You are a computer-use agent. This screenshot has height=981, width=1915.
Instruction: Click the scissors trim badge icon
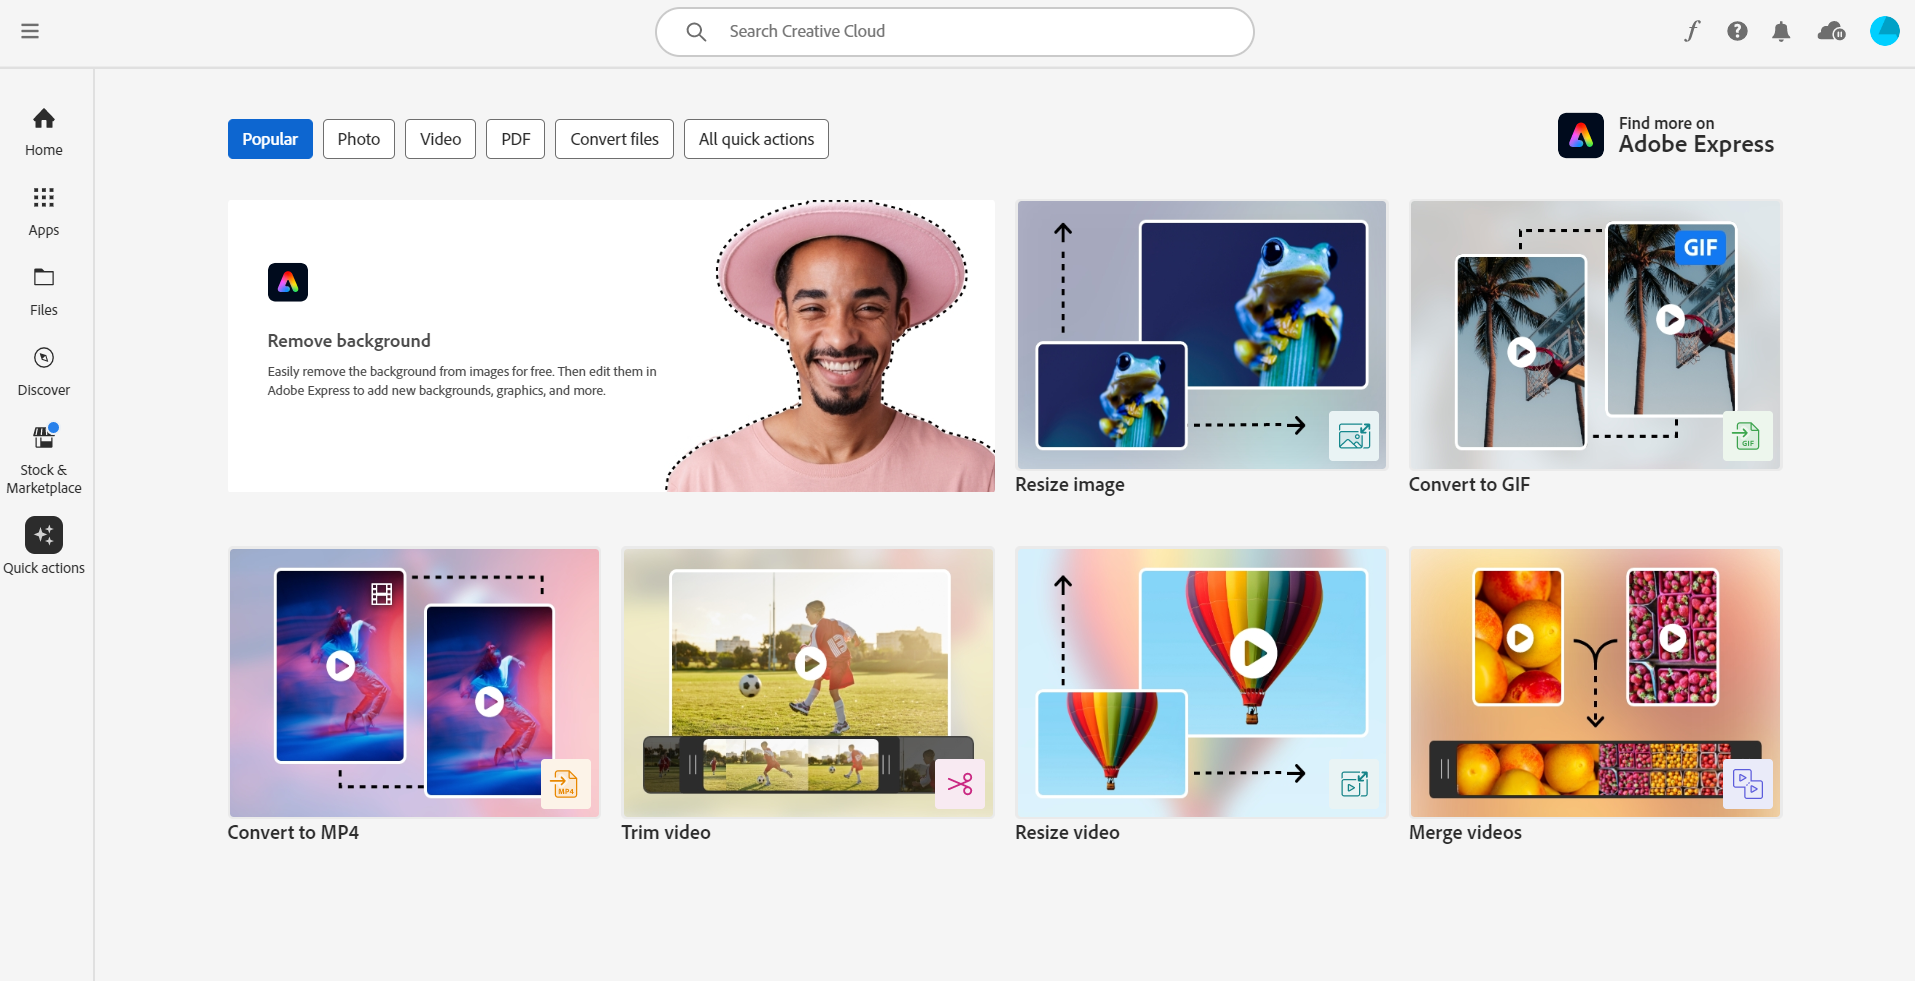960,784
